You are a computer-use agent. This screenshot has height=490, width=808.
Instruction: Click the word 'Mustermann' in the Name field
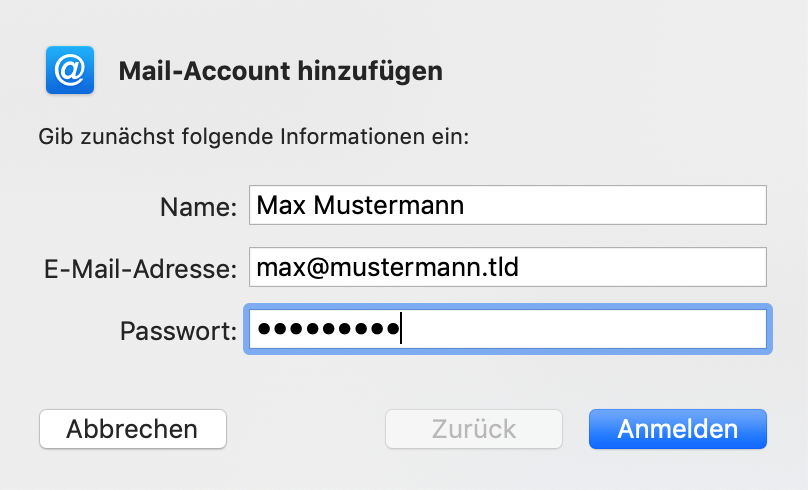coord(389,205)
